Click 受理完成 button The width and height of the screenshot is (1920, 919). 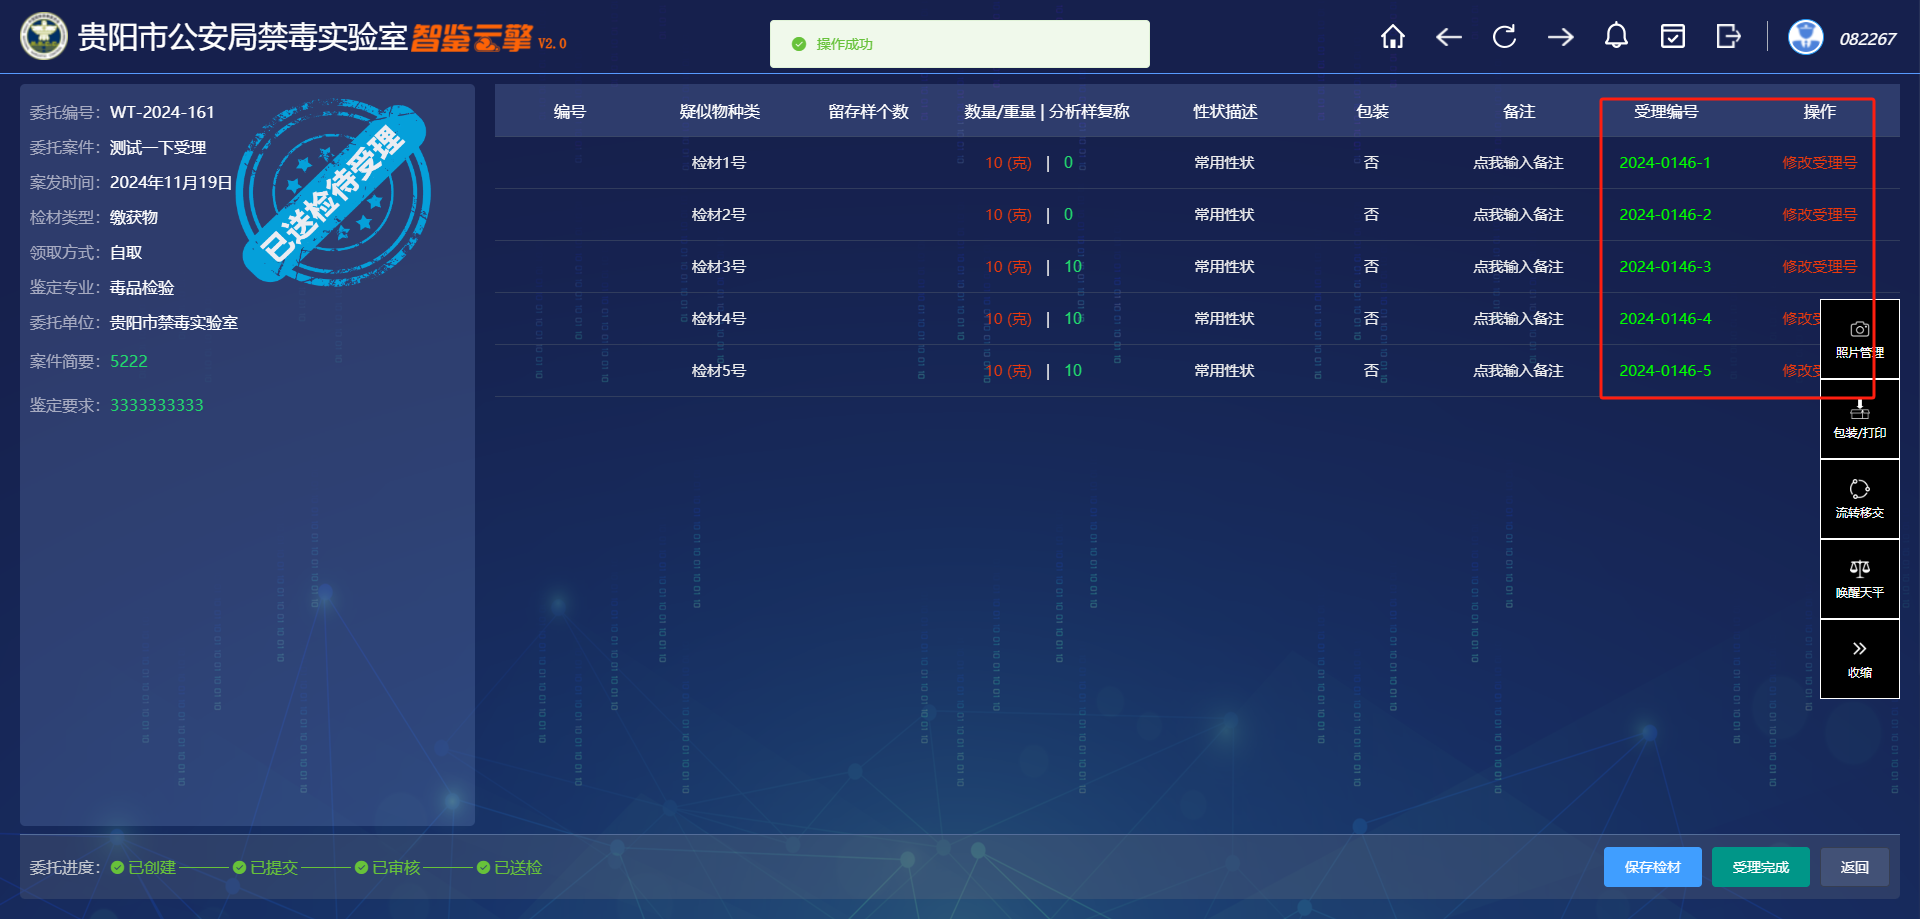point(1760,867)
